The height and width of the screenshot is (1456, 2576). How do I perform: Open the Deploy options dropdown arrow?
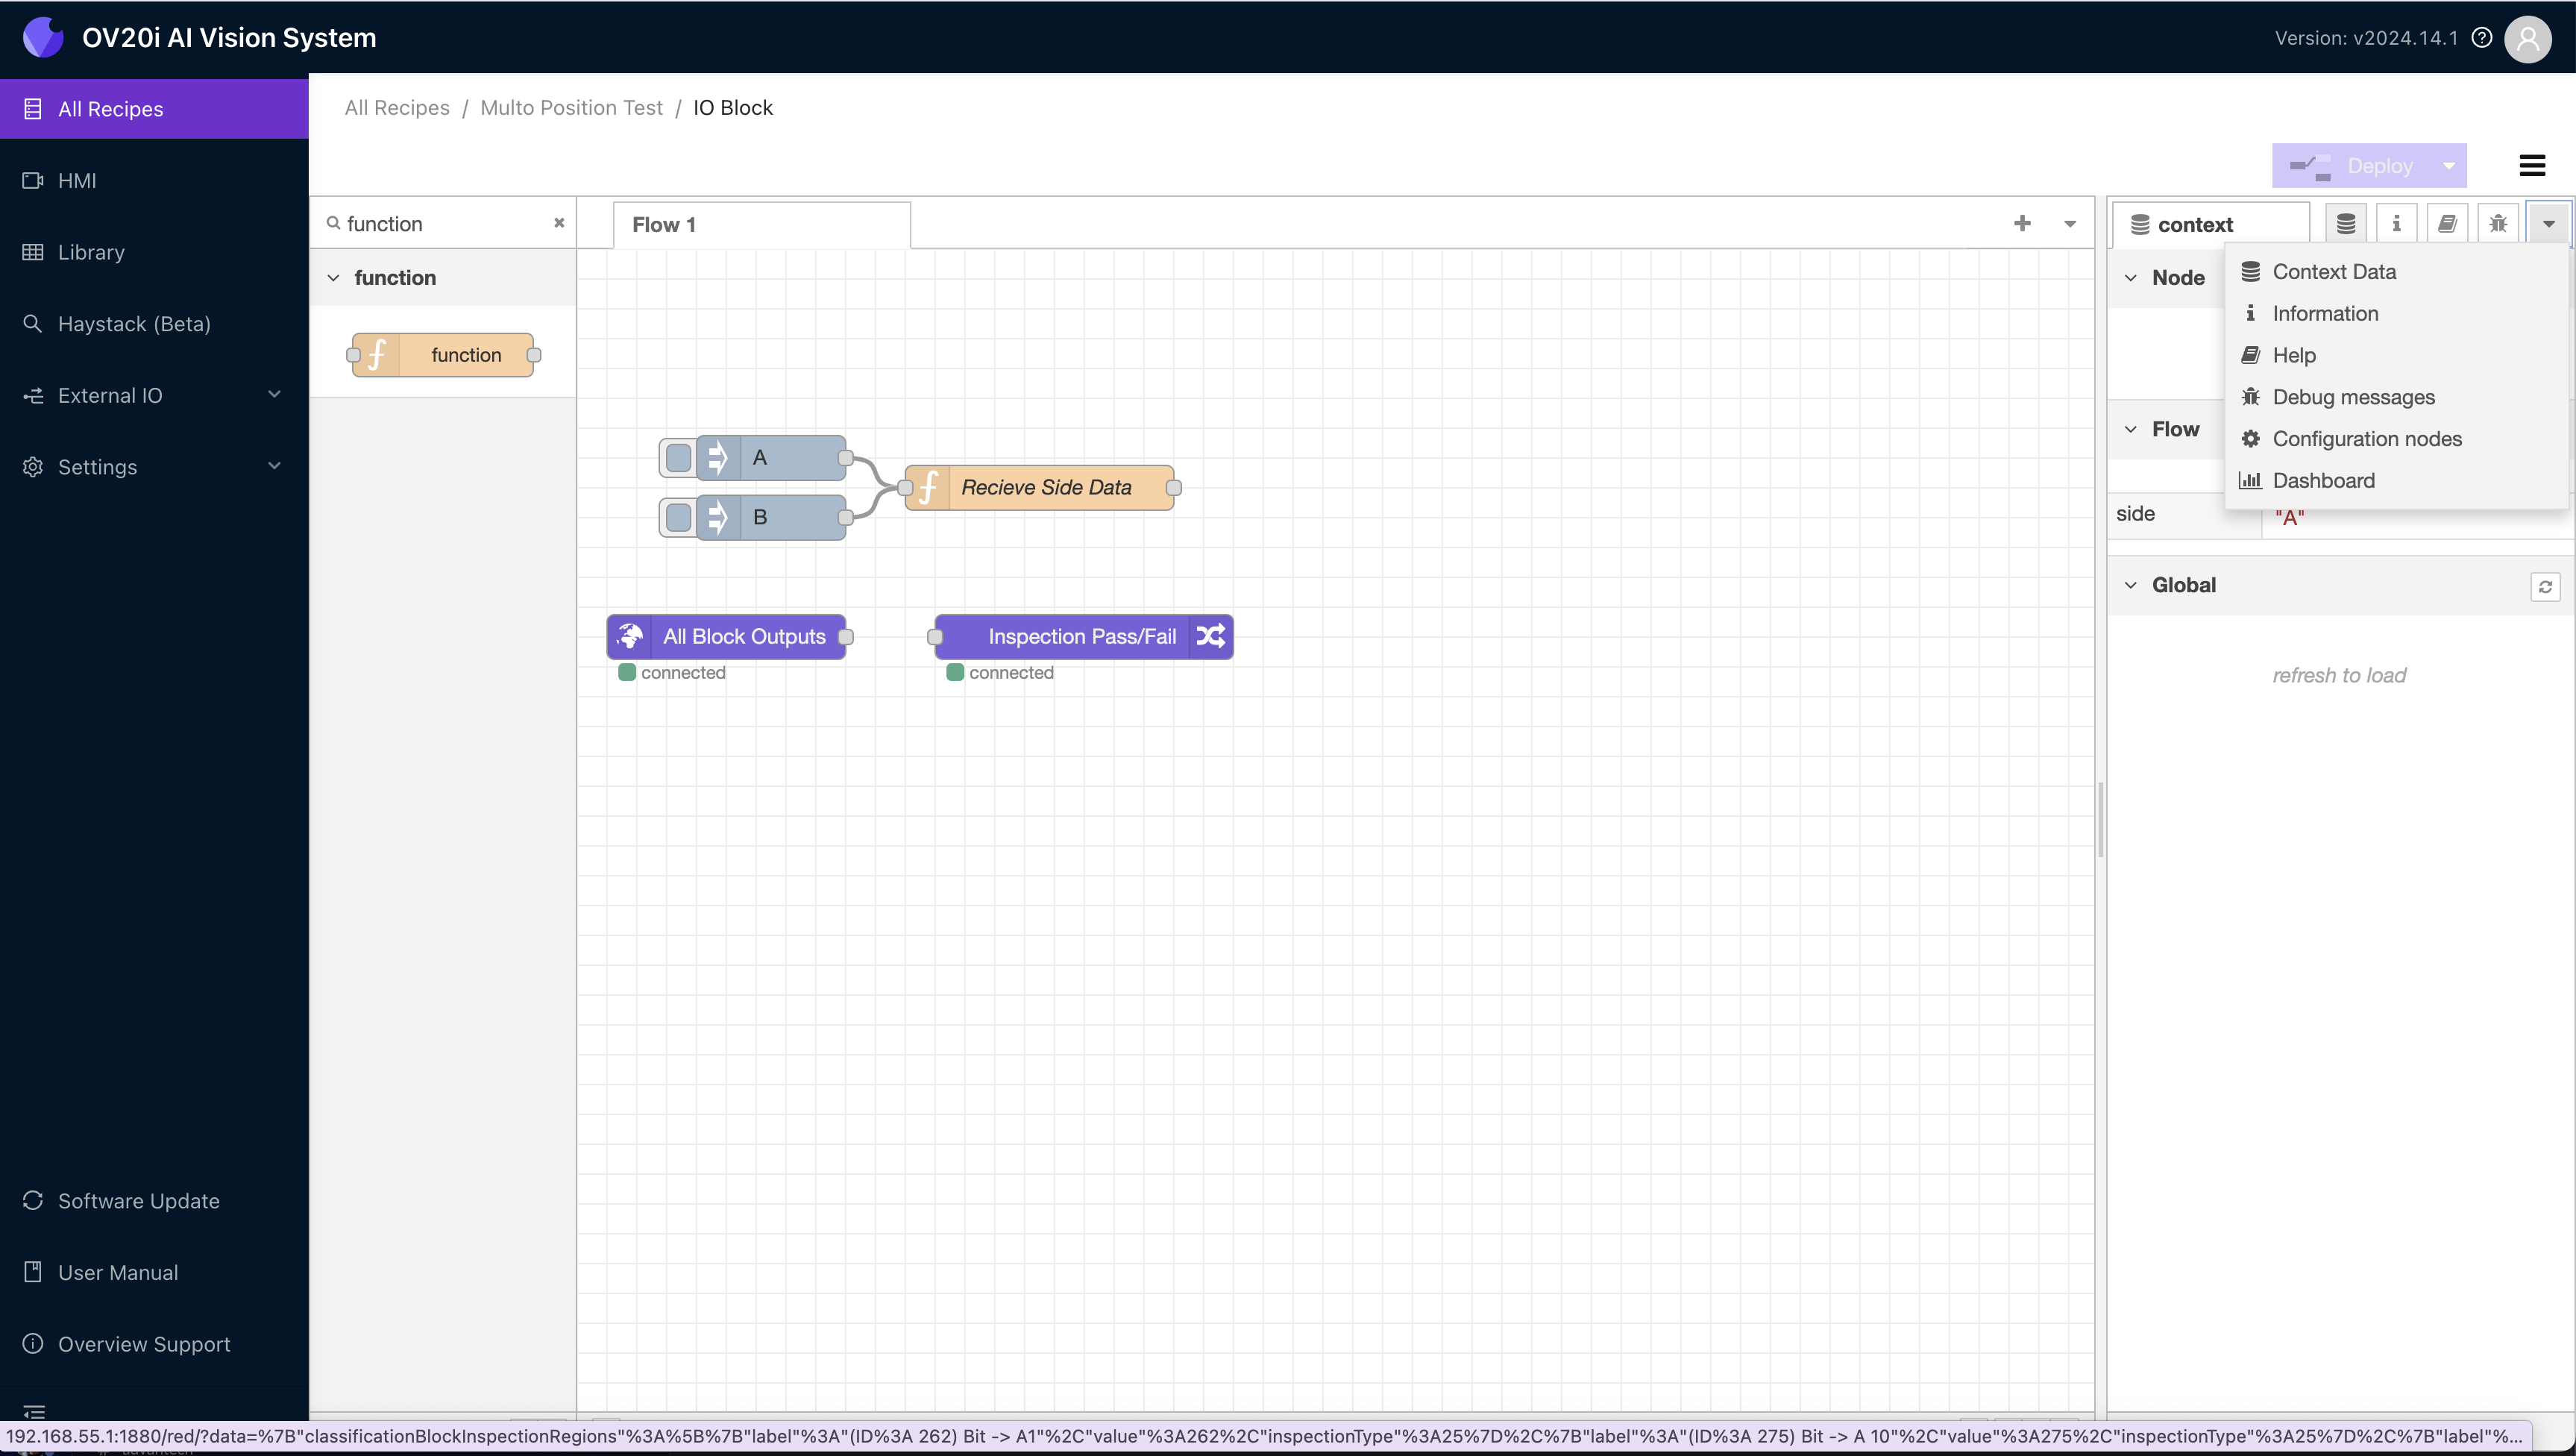pos(2449,165)
